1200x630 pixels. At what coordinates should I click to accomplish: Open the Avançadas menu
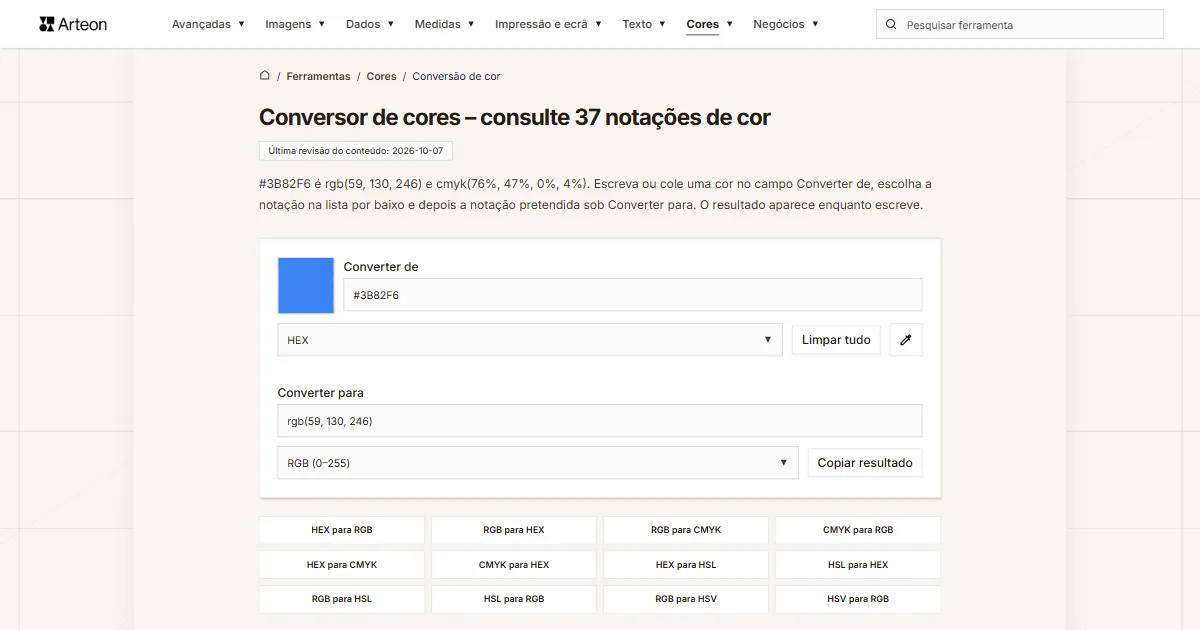[208, 24]
